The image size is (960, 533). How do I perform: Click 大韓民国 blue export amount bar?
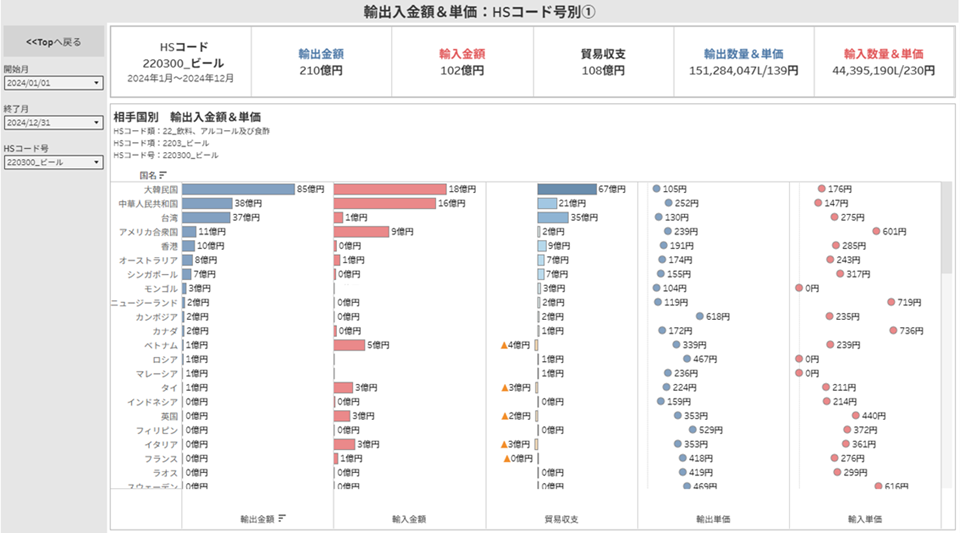click(x=238, y=189)
